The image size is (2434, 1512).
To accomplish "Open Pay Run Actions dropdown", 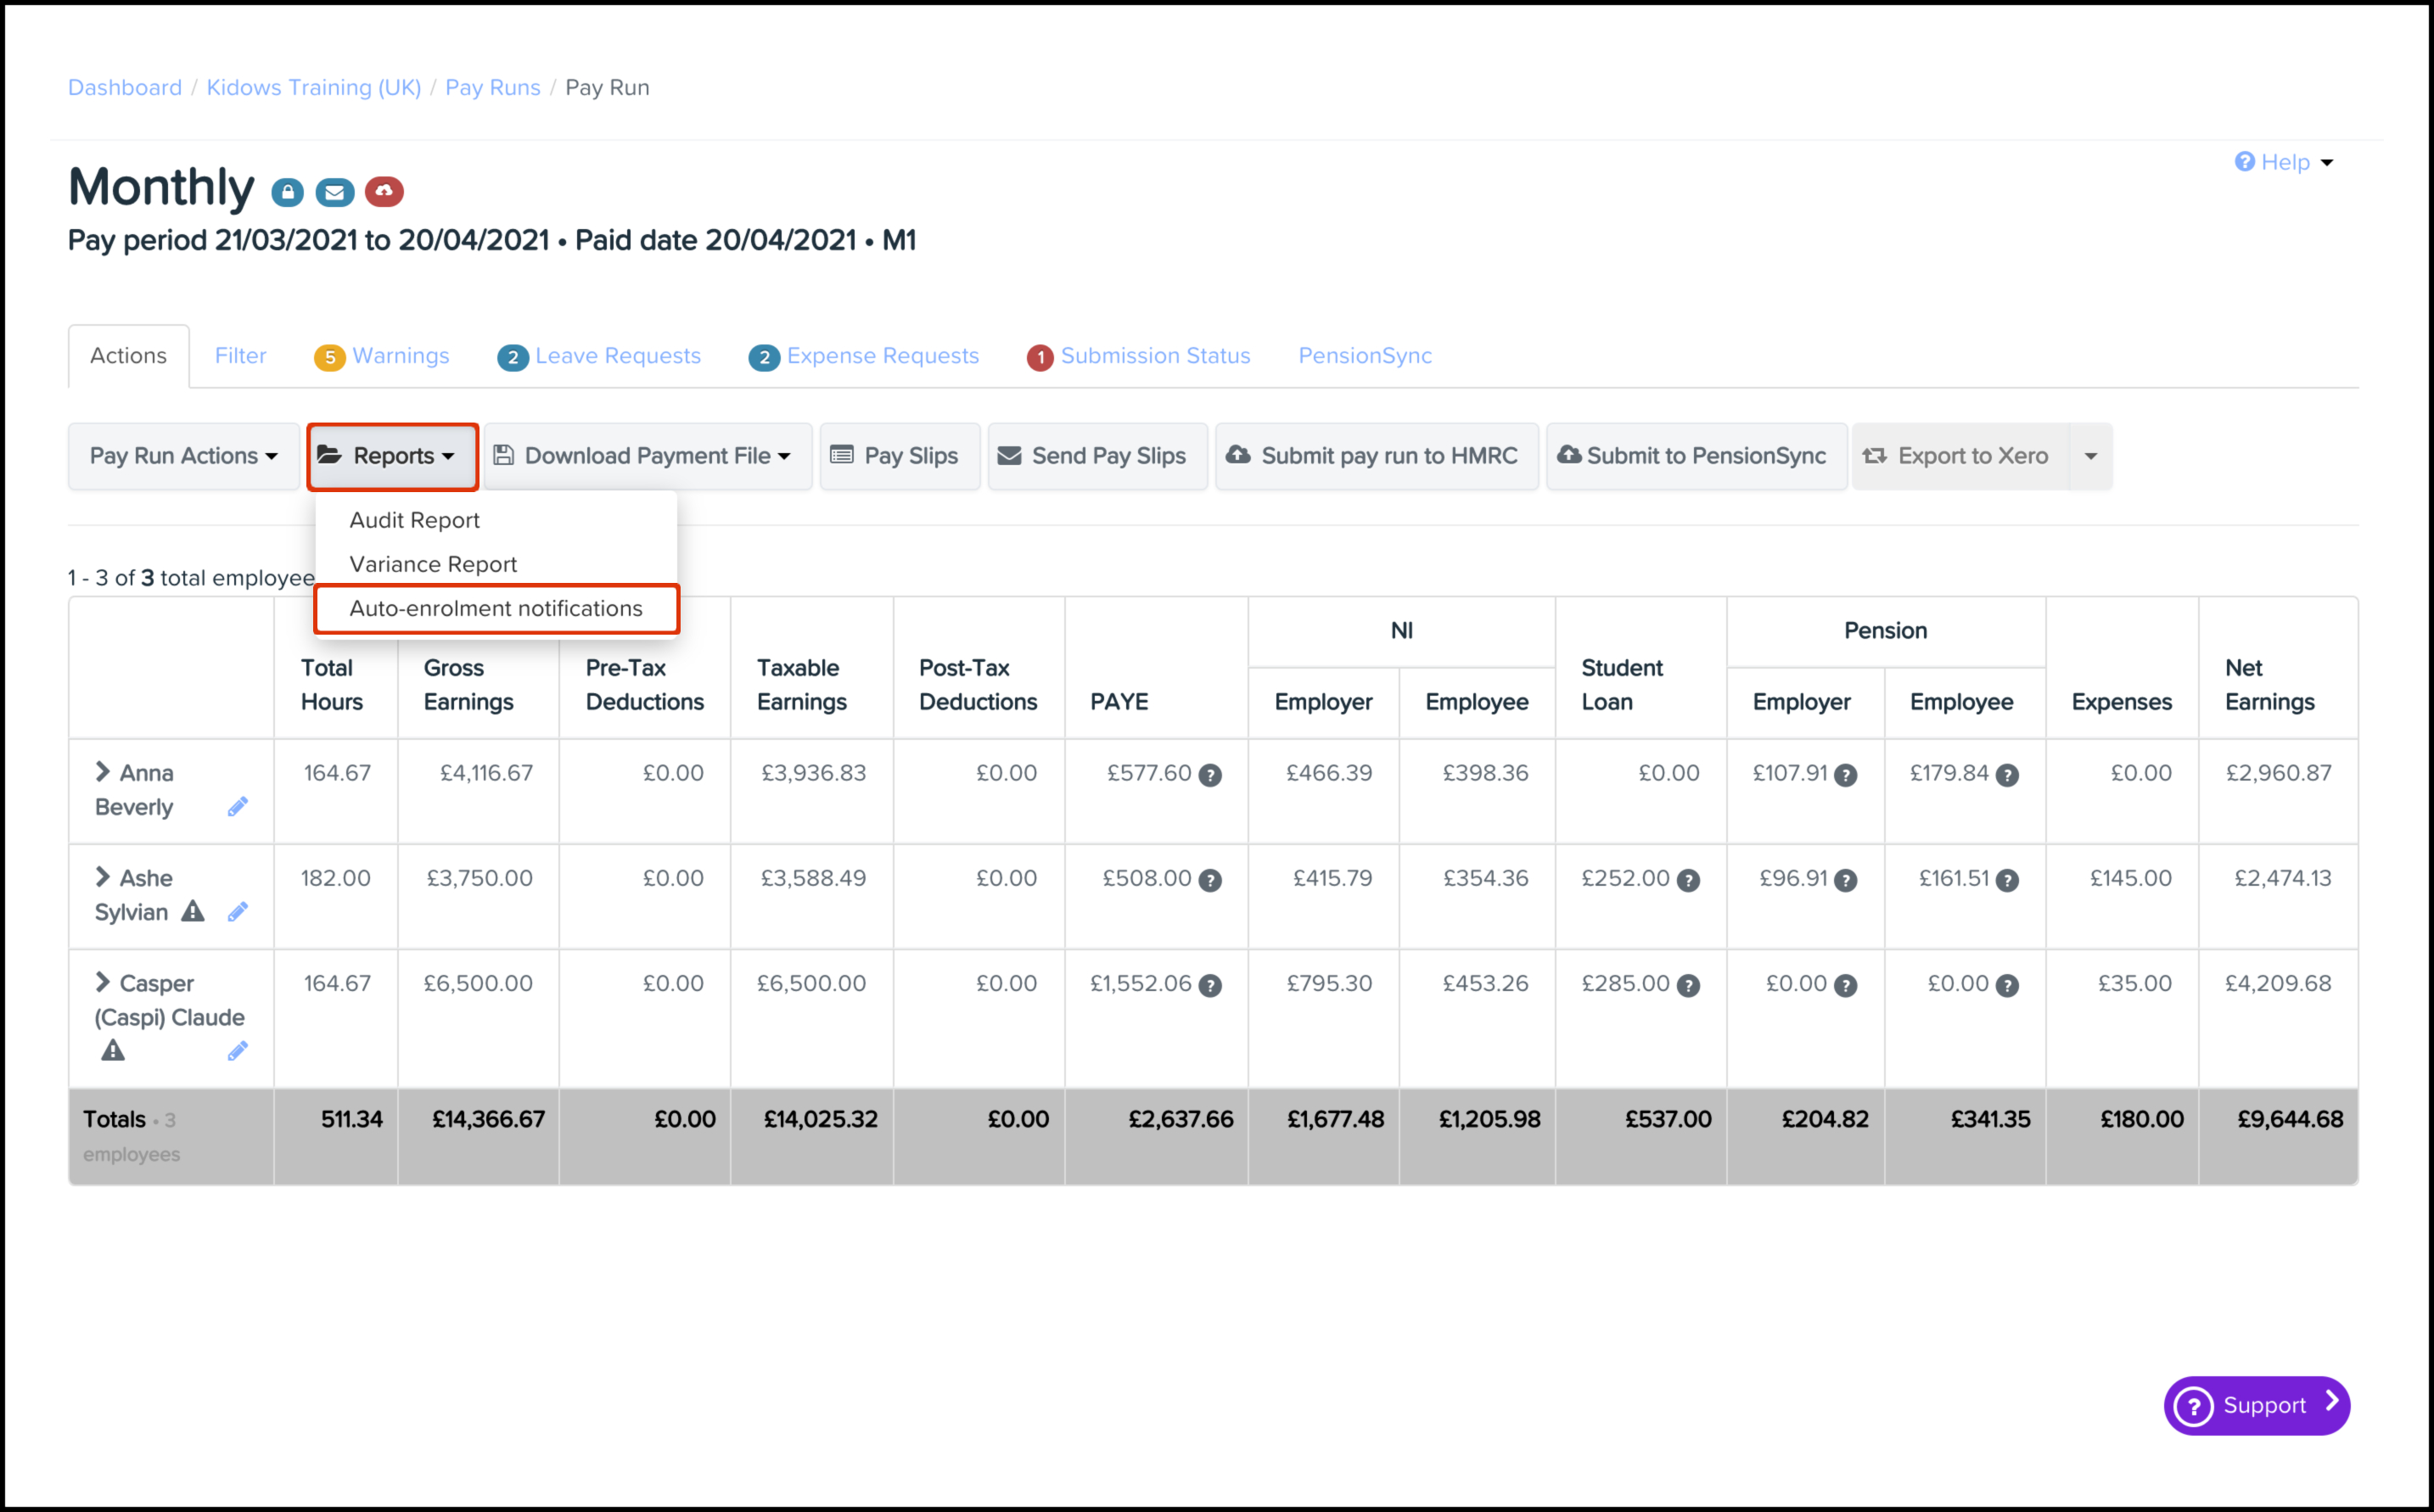I will [x=183, y=456].
